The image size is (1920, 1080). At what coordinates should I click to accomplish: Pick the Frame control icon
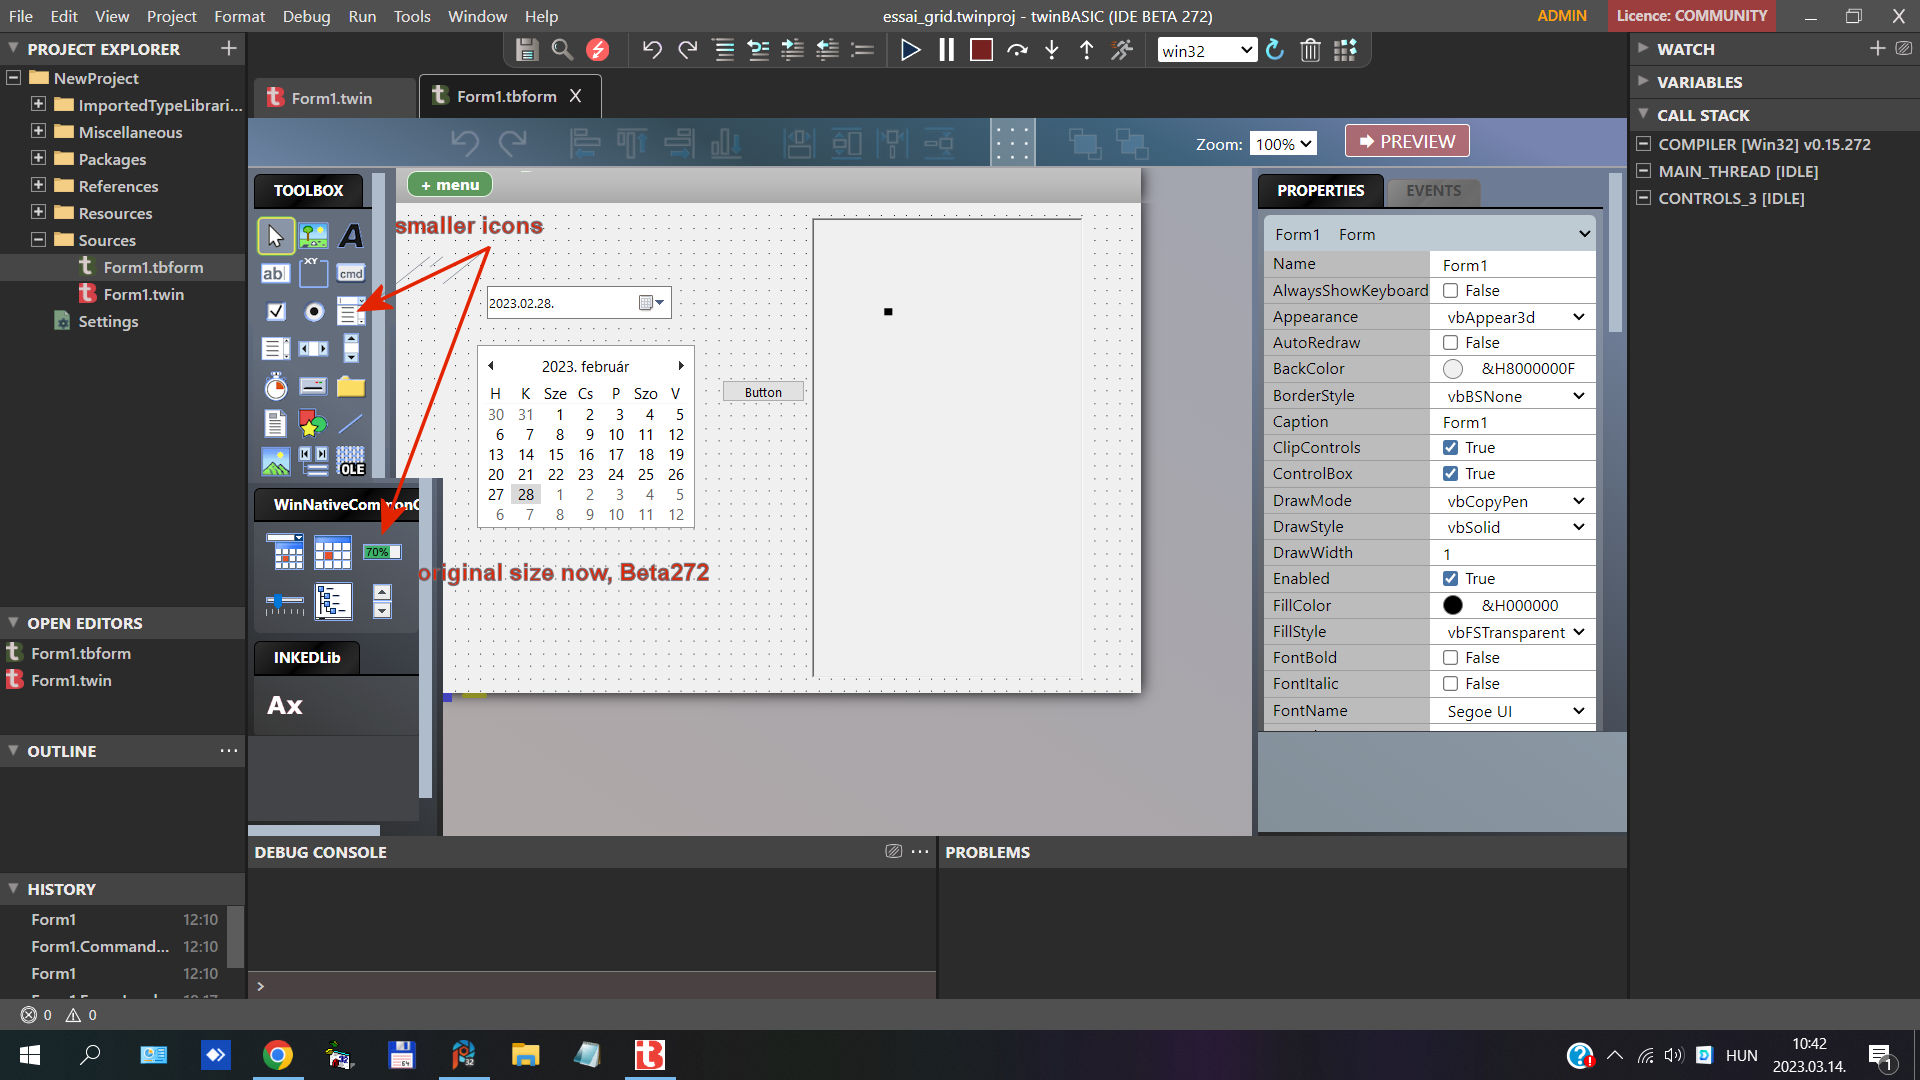tap(313, 273)
